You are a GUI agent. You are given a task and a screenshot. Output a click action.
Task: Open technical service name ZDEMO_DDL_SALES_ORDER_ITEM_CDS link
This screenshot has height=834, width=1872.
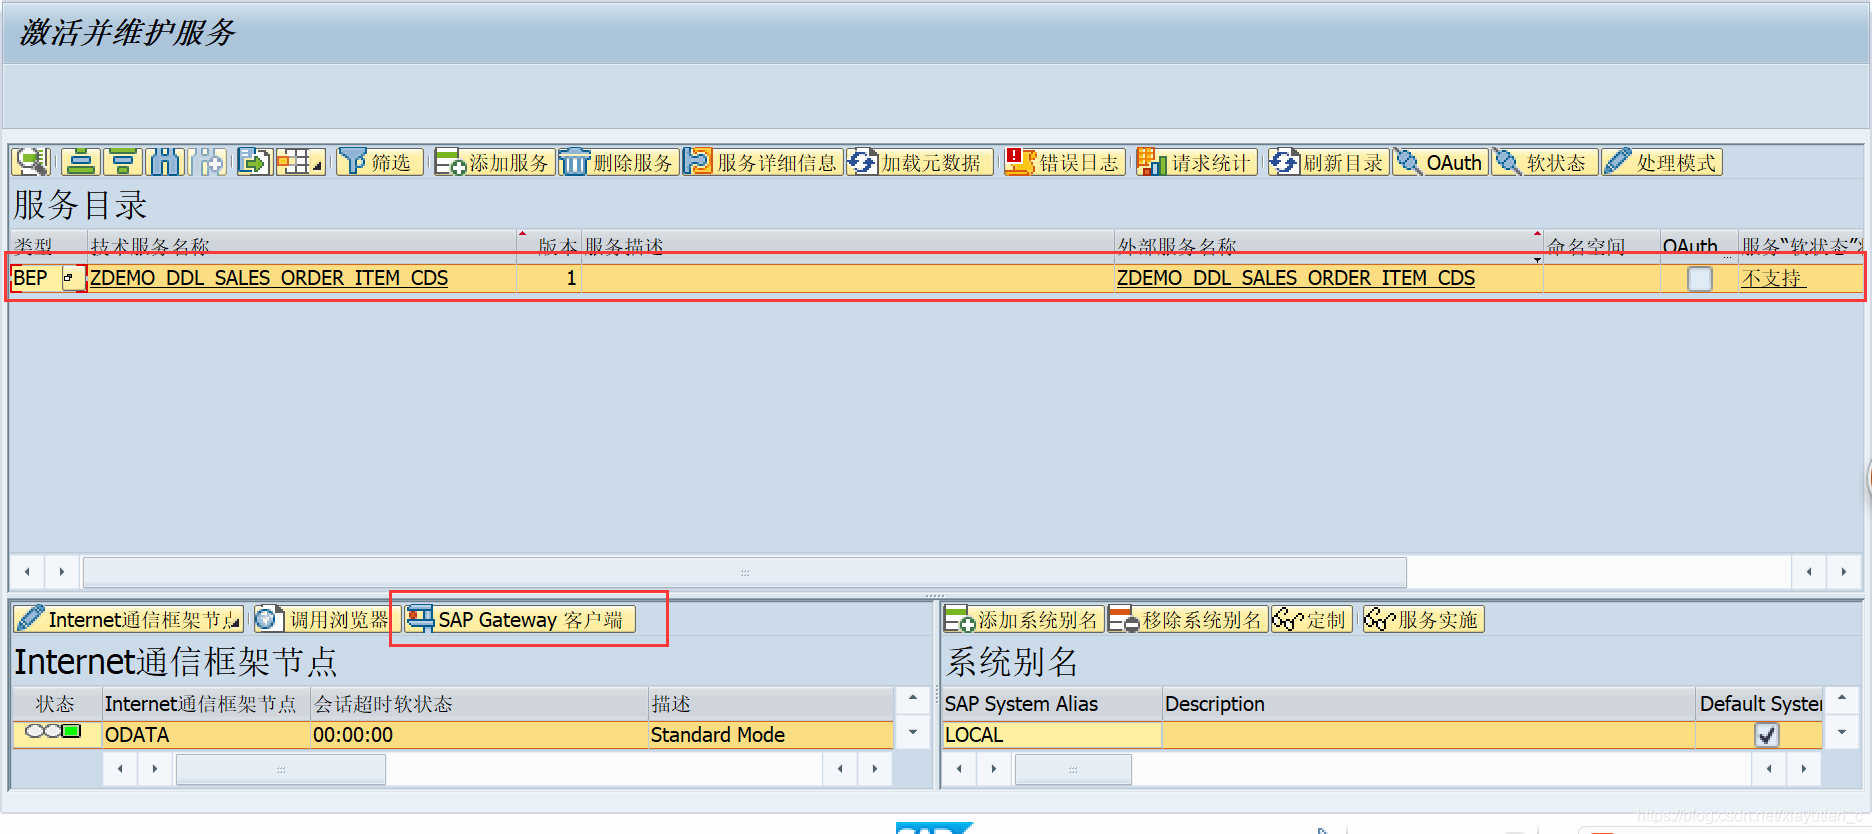(x=269, y=278)
